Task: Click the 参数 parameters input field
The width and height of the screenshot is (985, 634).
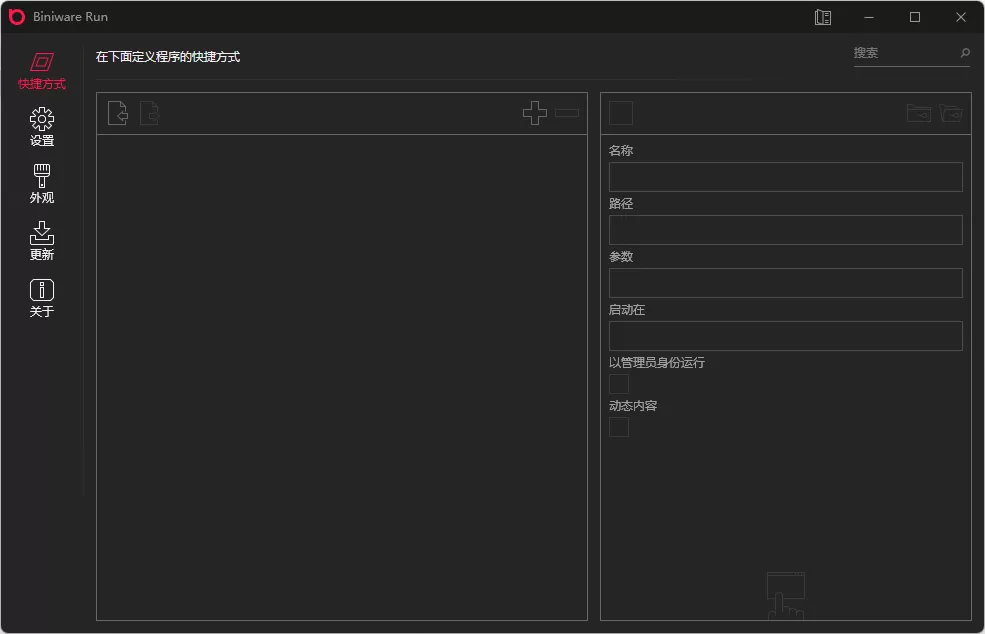Action: click(x=785, y=283)
